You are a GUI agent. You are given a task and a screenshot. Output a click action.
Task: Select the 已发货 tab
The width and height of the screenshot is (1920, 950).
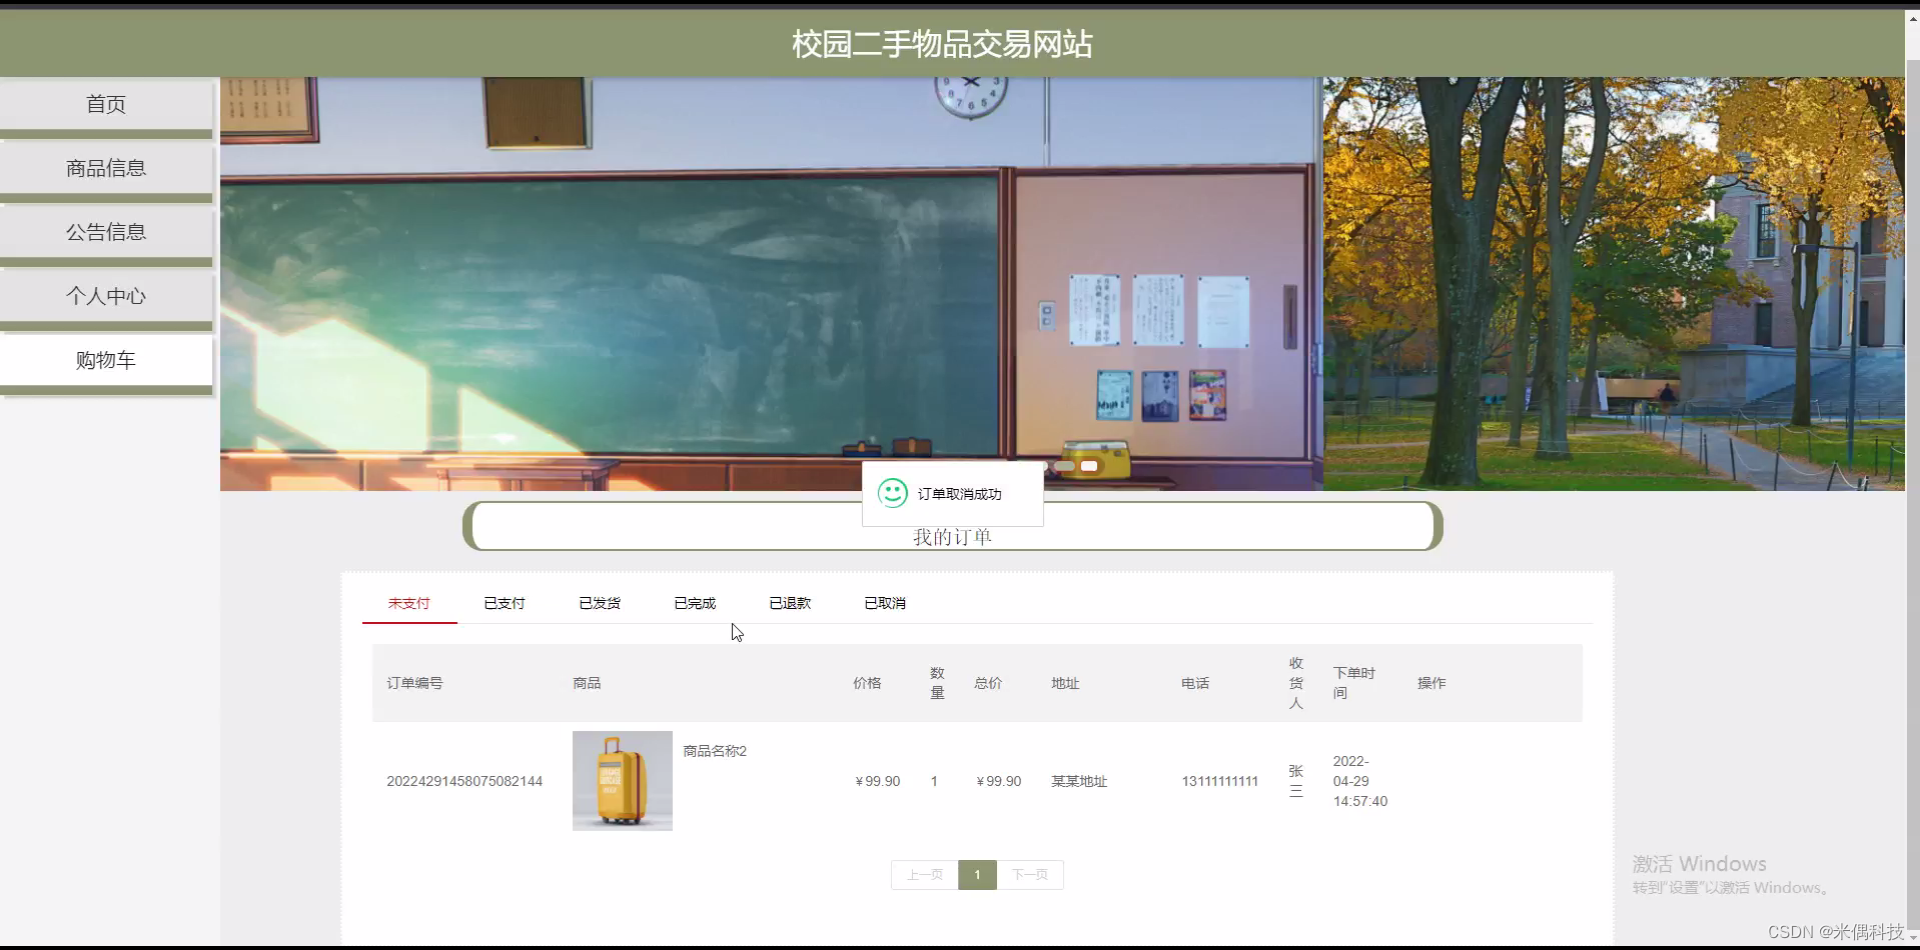click(x=598, y=603)
